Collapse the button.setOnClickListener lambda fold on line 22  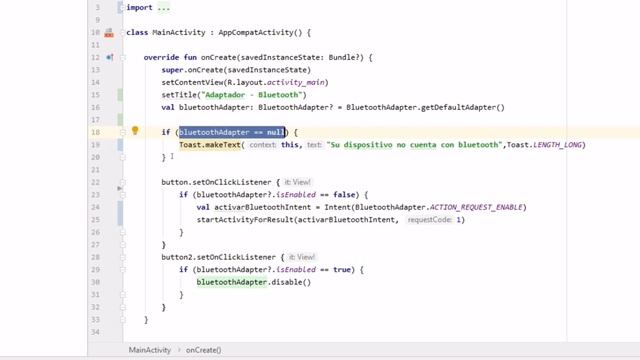click(x=123, y=182)
